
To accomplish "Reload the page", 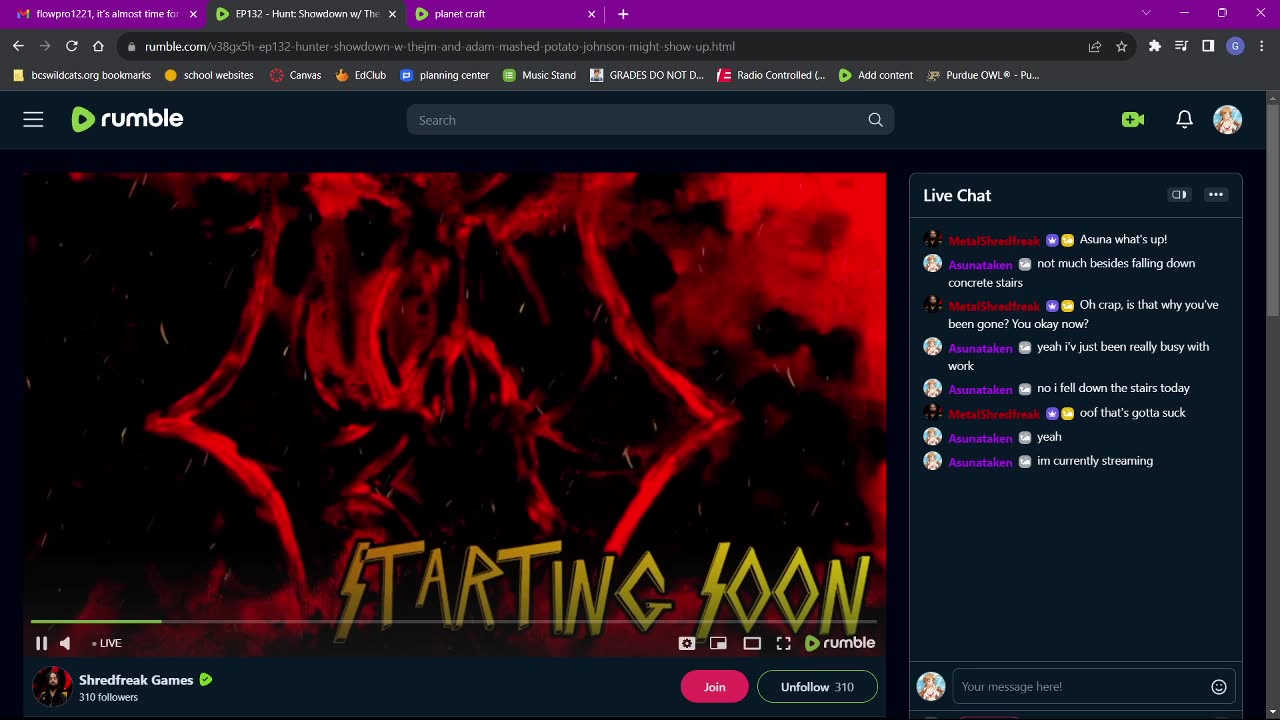I will pyautogui.click(x=71, y=46).
